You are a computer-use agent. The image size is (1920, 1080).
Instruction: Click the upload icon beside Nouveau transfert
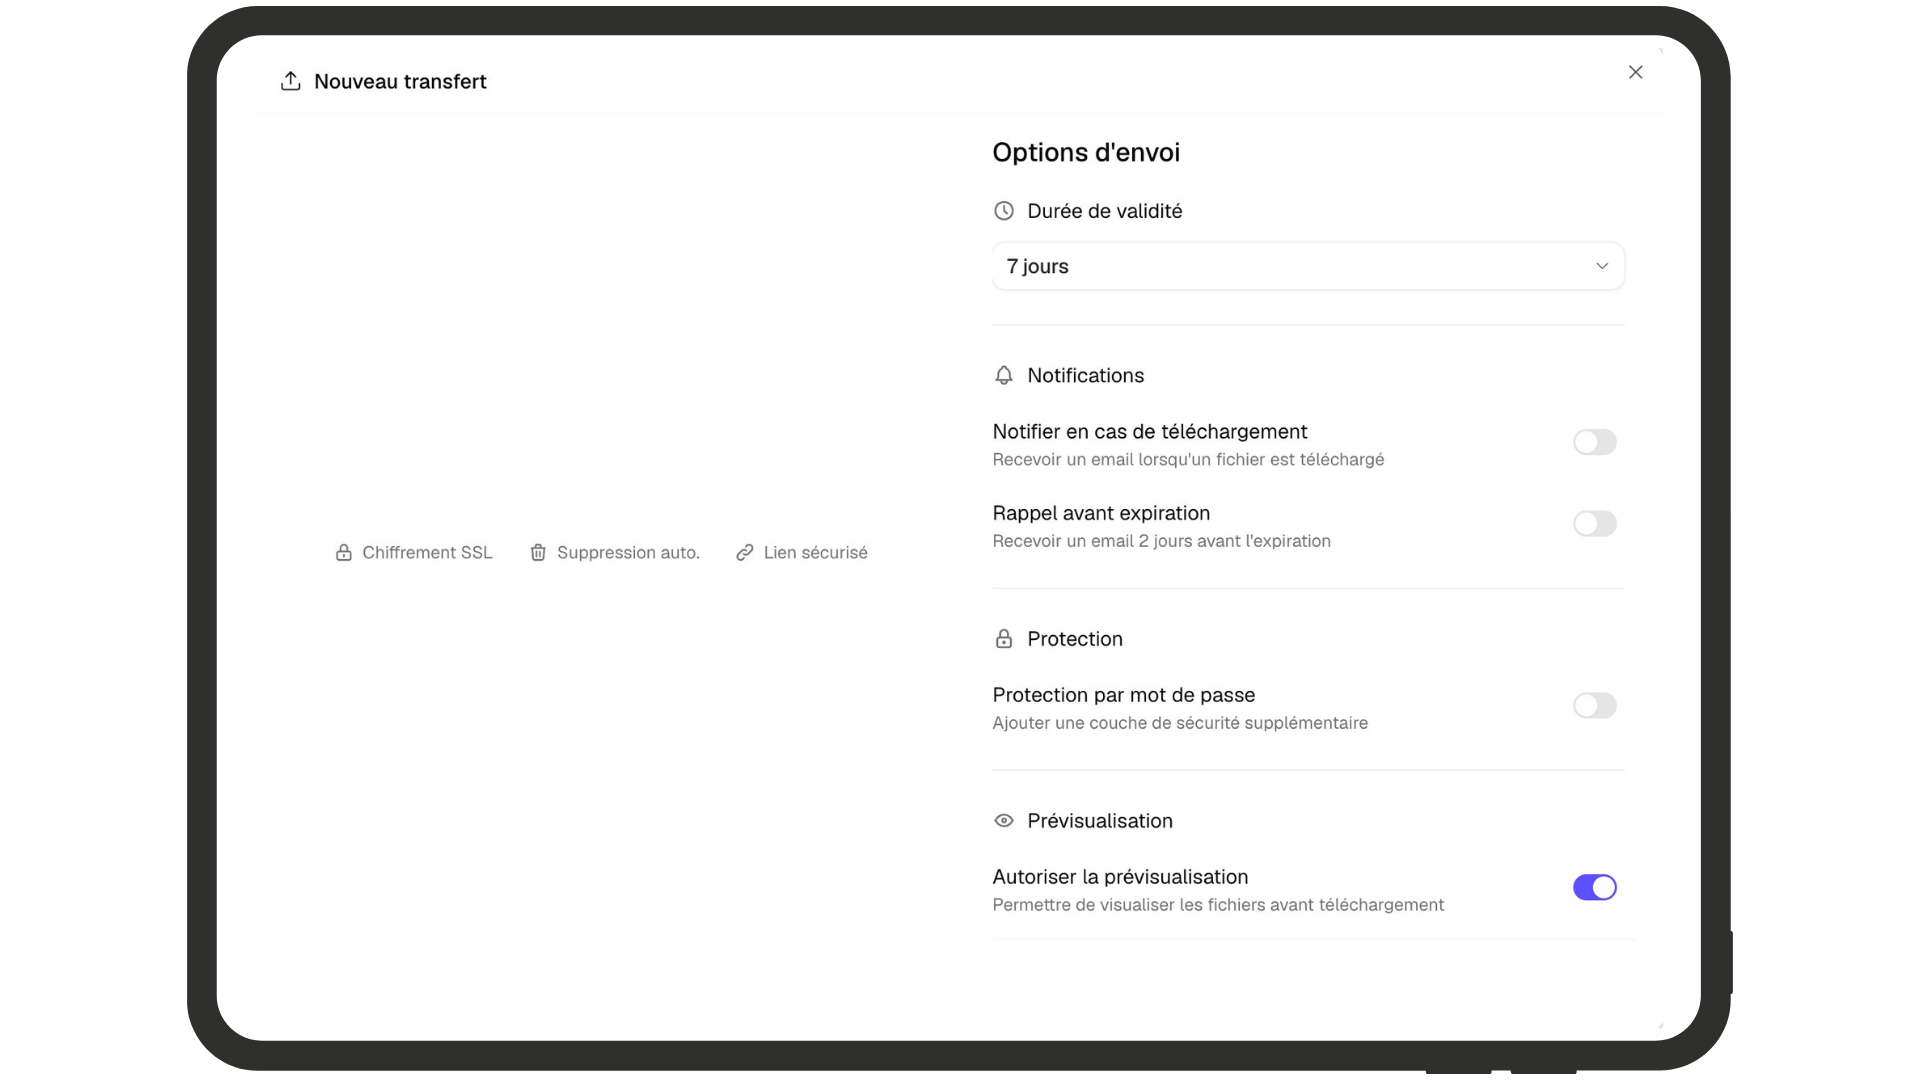click(x=290, y=81)
